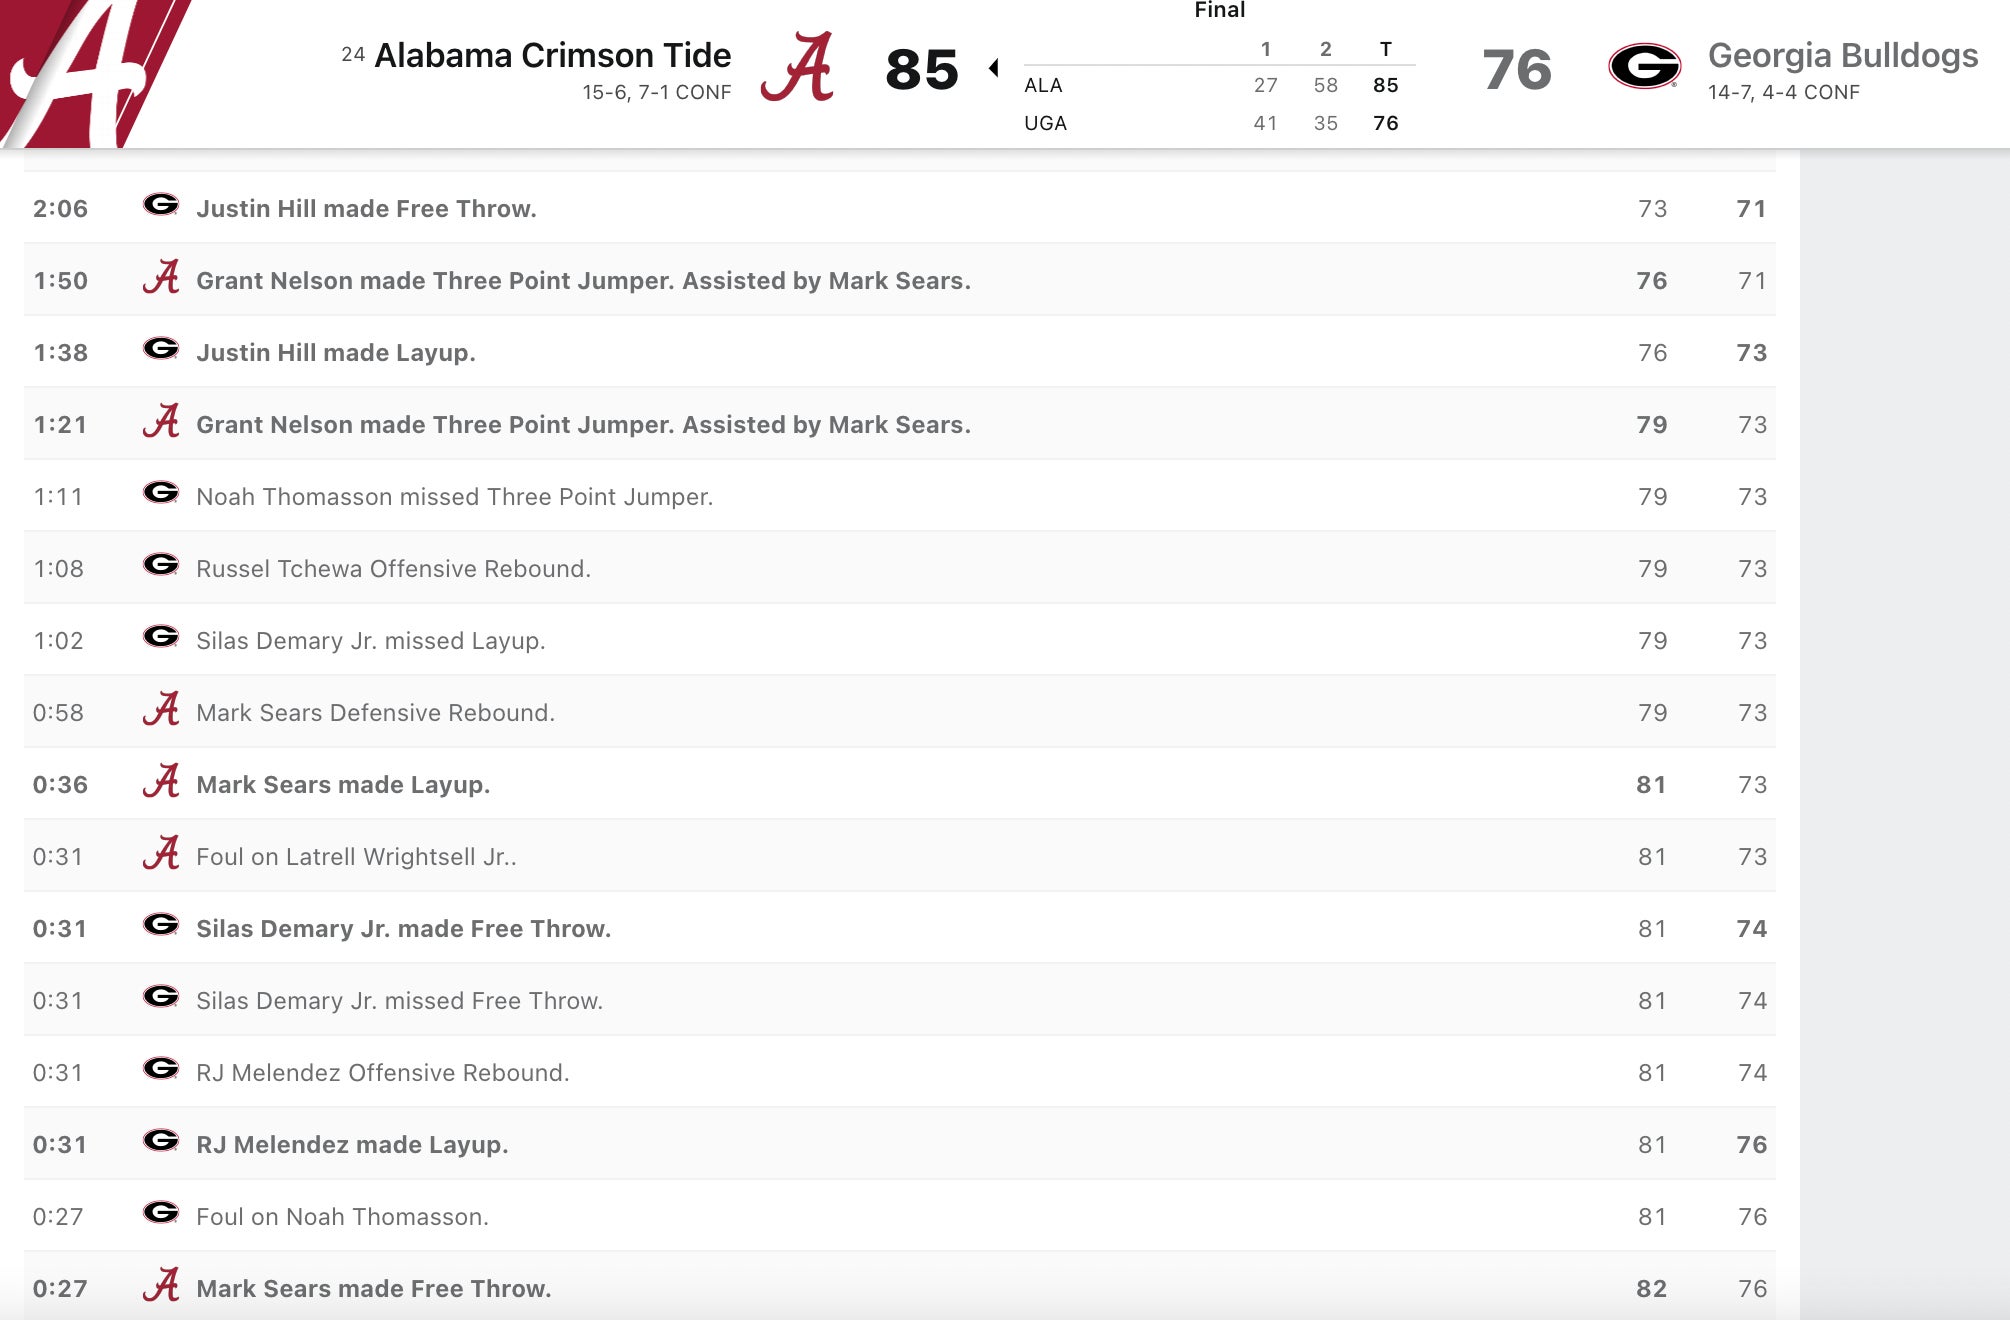Click the Alabama icon on the 1:50 play

[161, 277]
